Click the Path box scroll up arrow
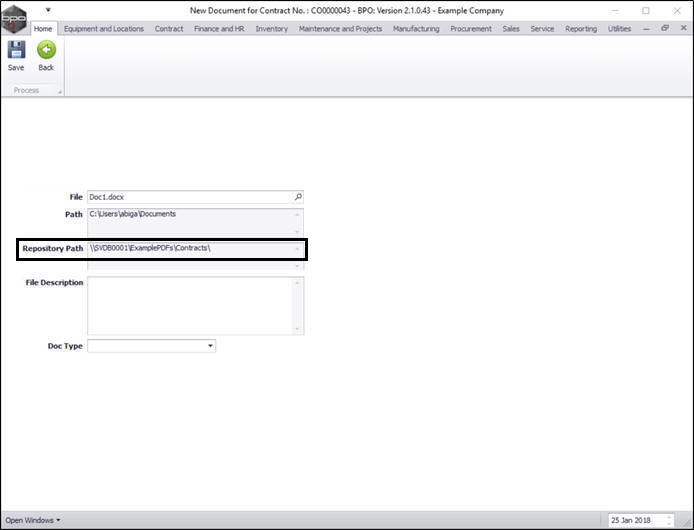694x530 pixels. [297, 214]
